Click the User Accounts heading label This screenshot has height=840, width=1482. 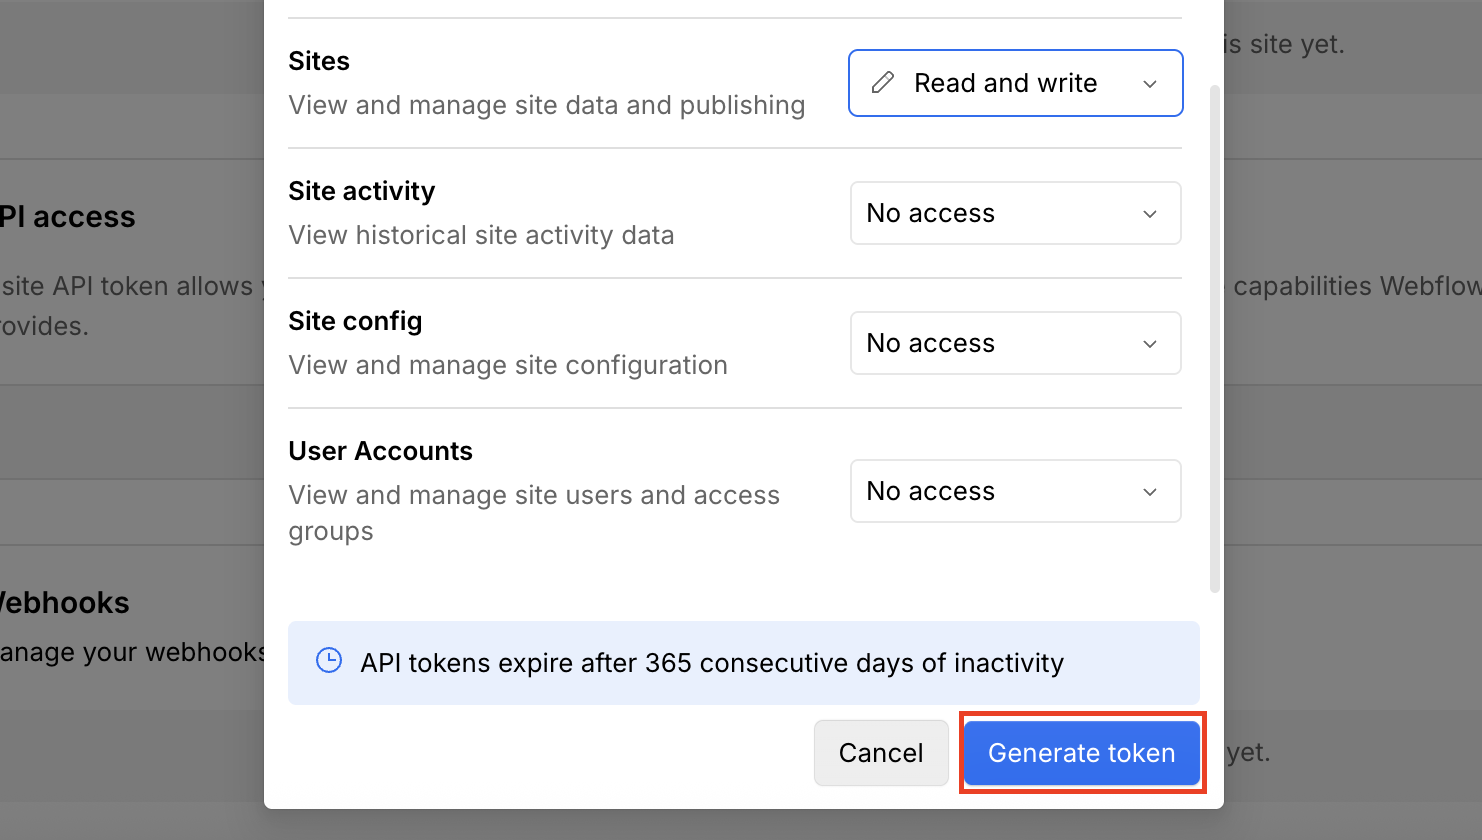(380, 451)
